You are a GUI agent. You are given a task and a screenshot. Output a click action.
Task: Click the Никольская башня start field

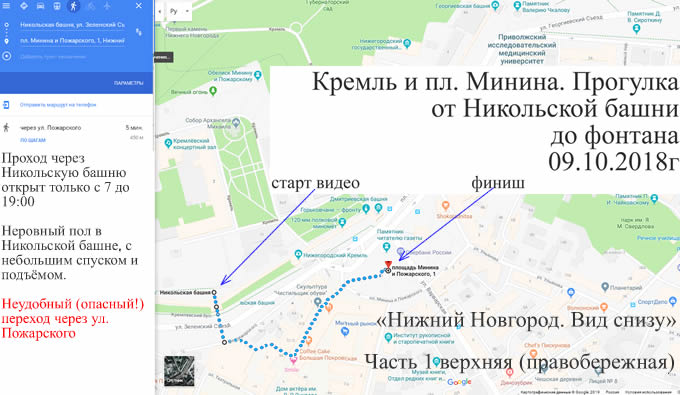click(x=72, y=25)
